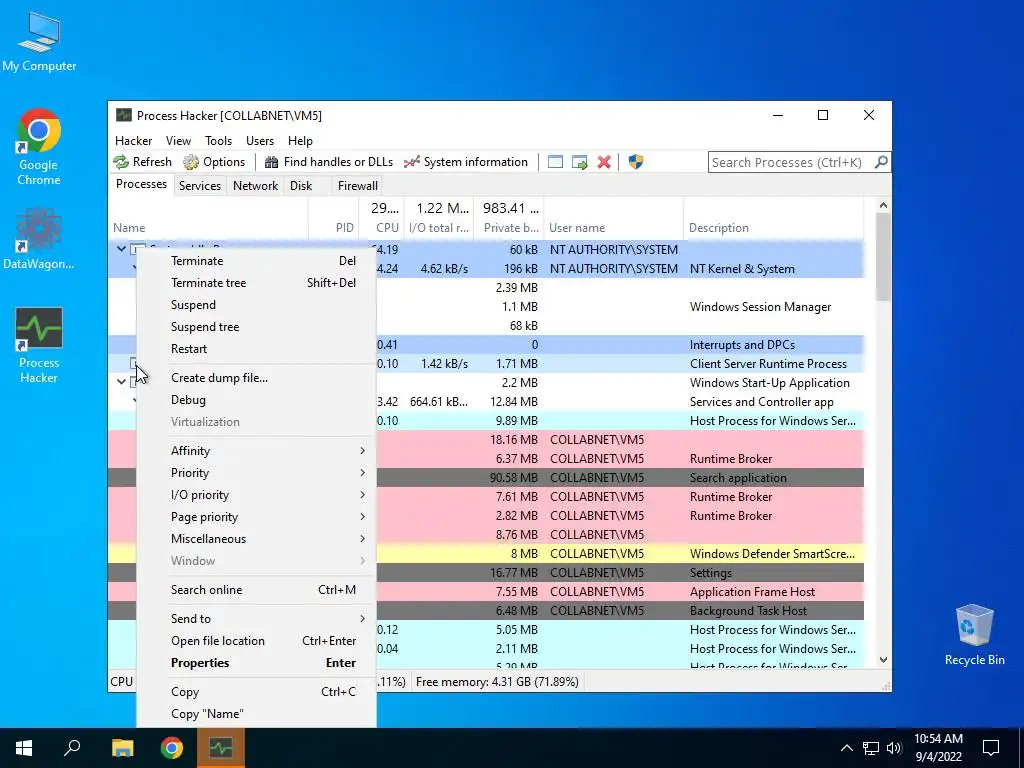This screenshot has height=768, width=1024.
Task: Open Process Hacker desktop shortcut
Action: click(x=39, y=345)
